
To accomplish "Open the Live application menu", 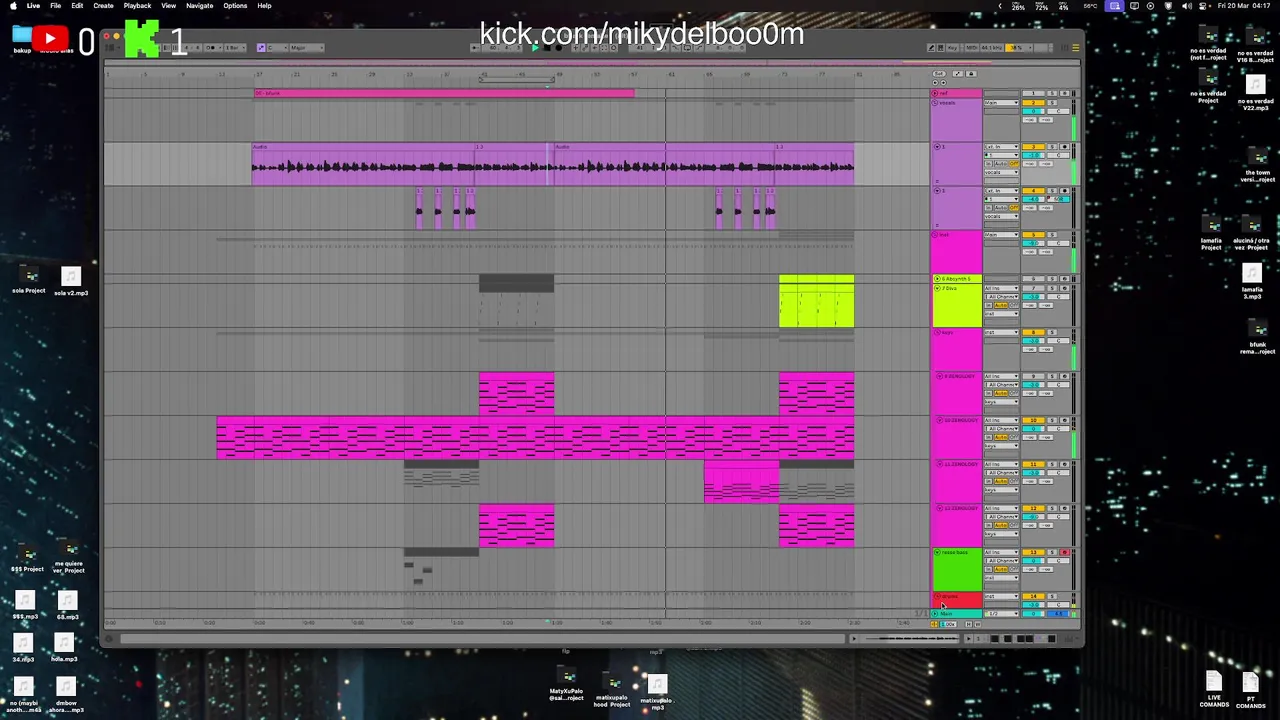I will click(33, 6).
